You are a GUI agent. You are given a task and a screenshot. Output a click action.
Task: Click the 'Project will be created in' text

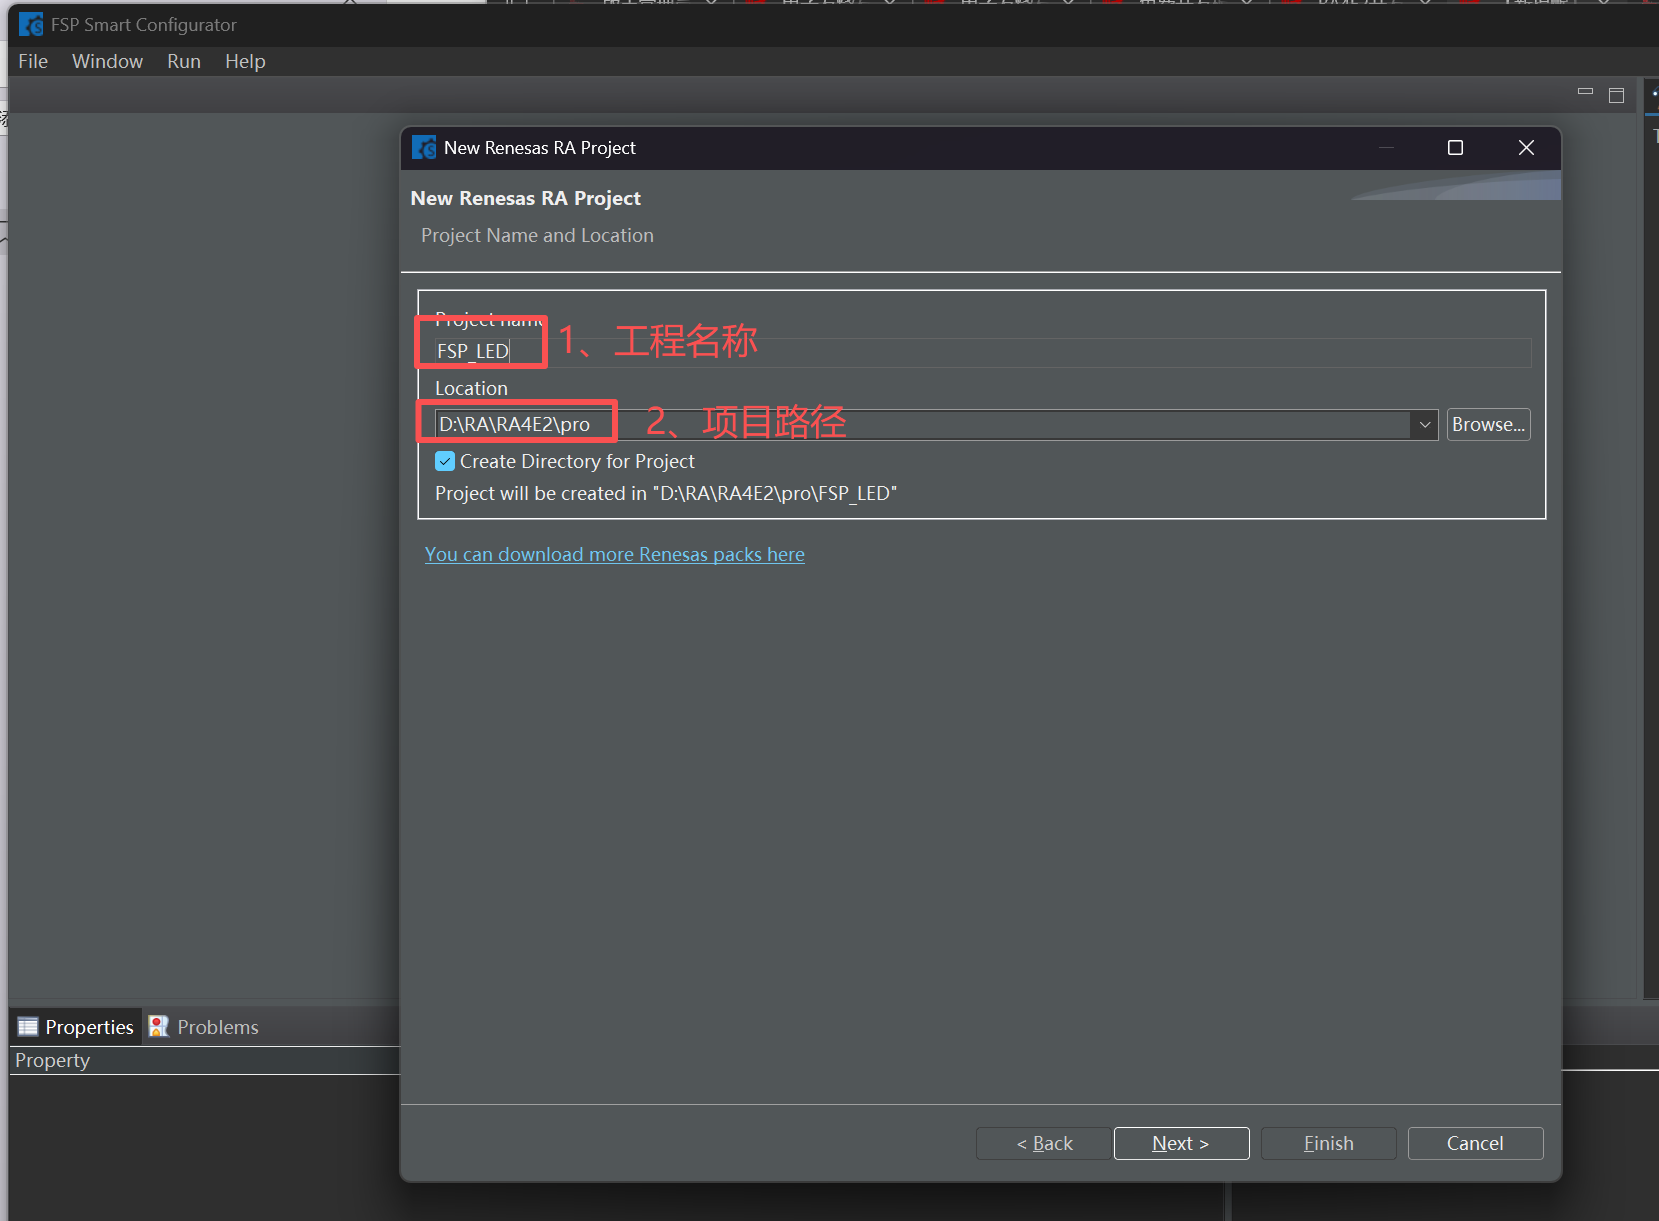pos(666,493)
